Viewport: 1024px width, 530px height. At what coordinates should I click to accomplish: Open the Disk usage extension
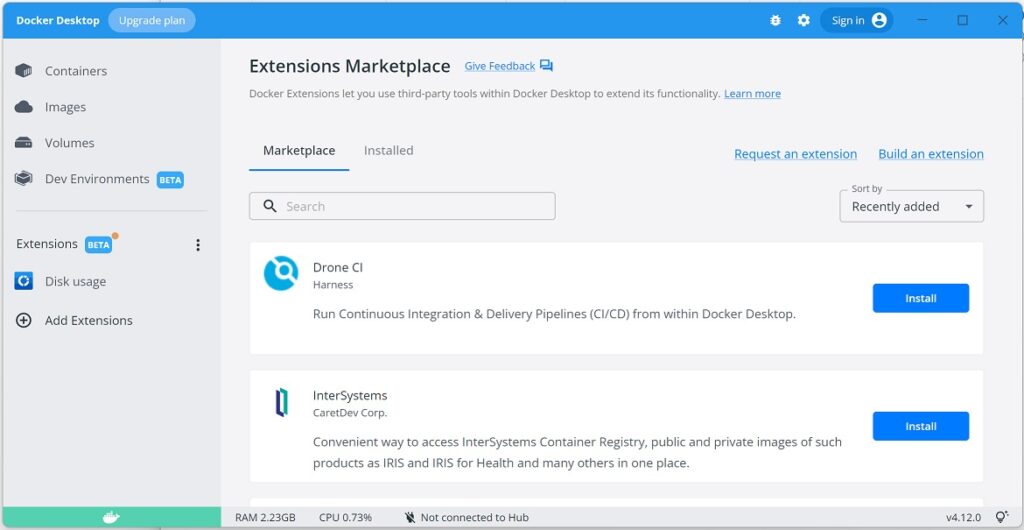[75, 281]
